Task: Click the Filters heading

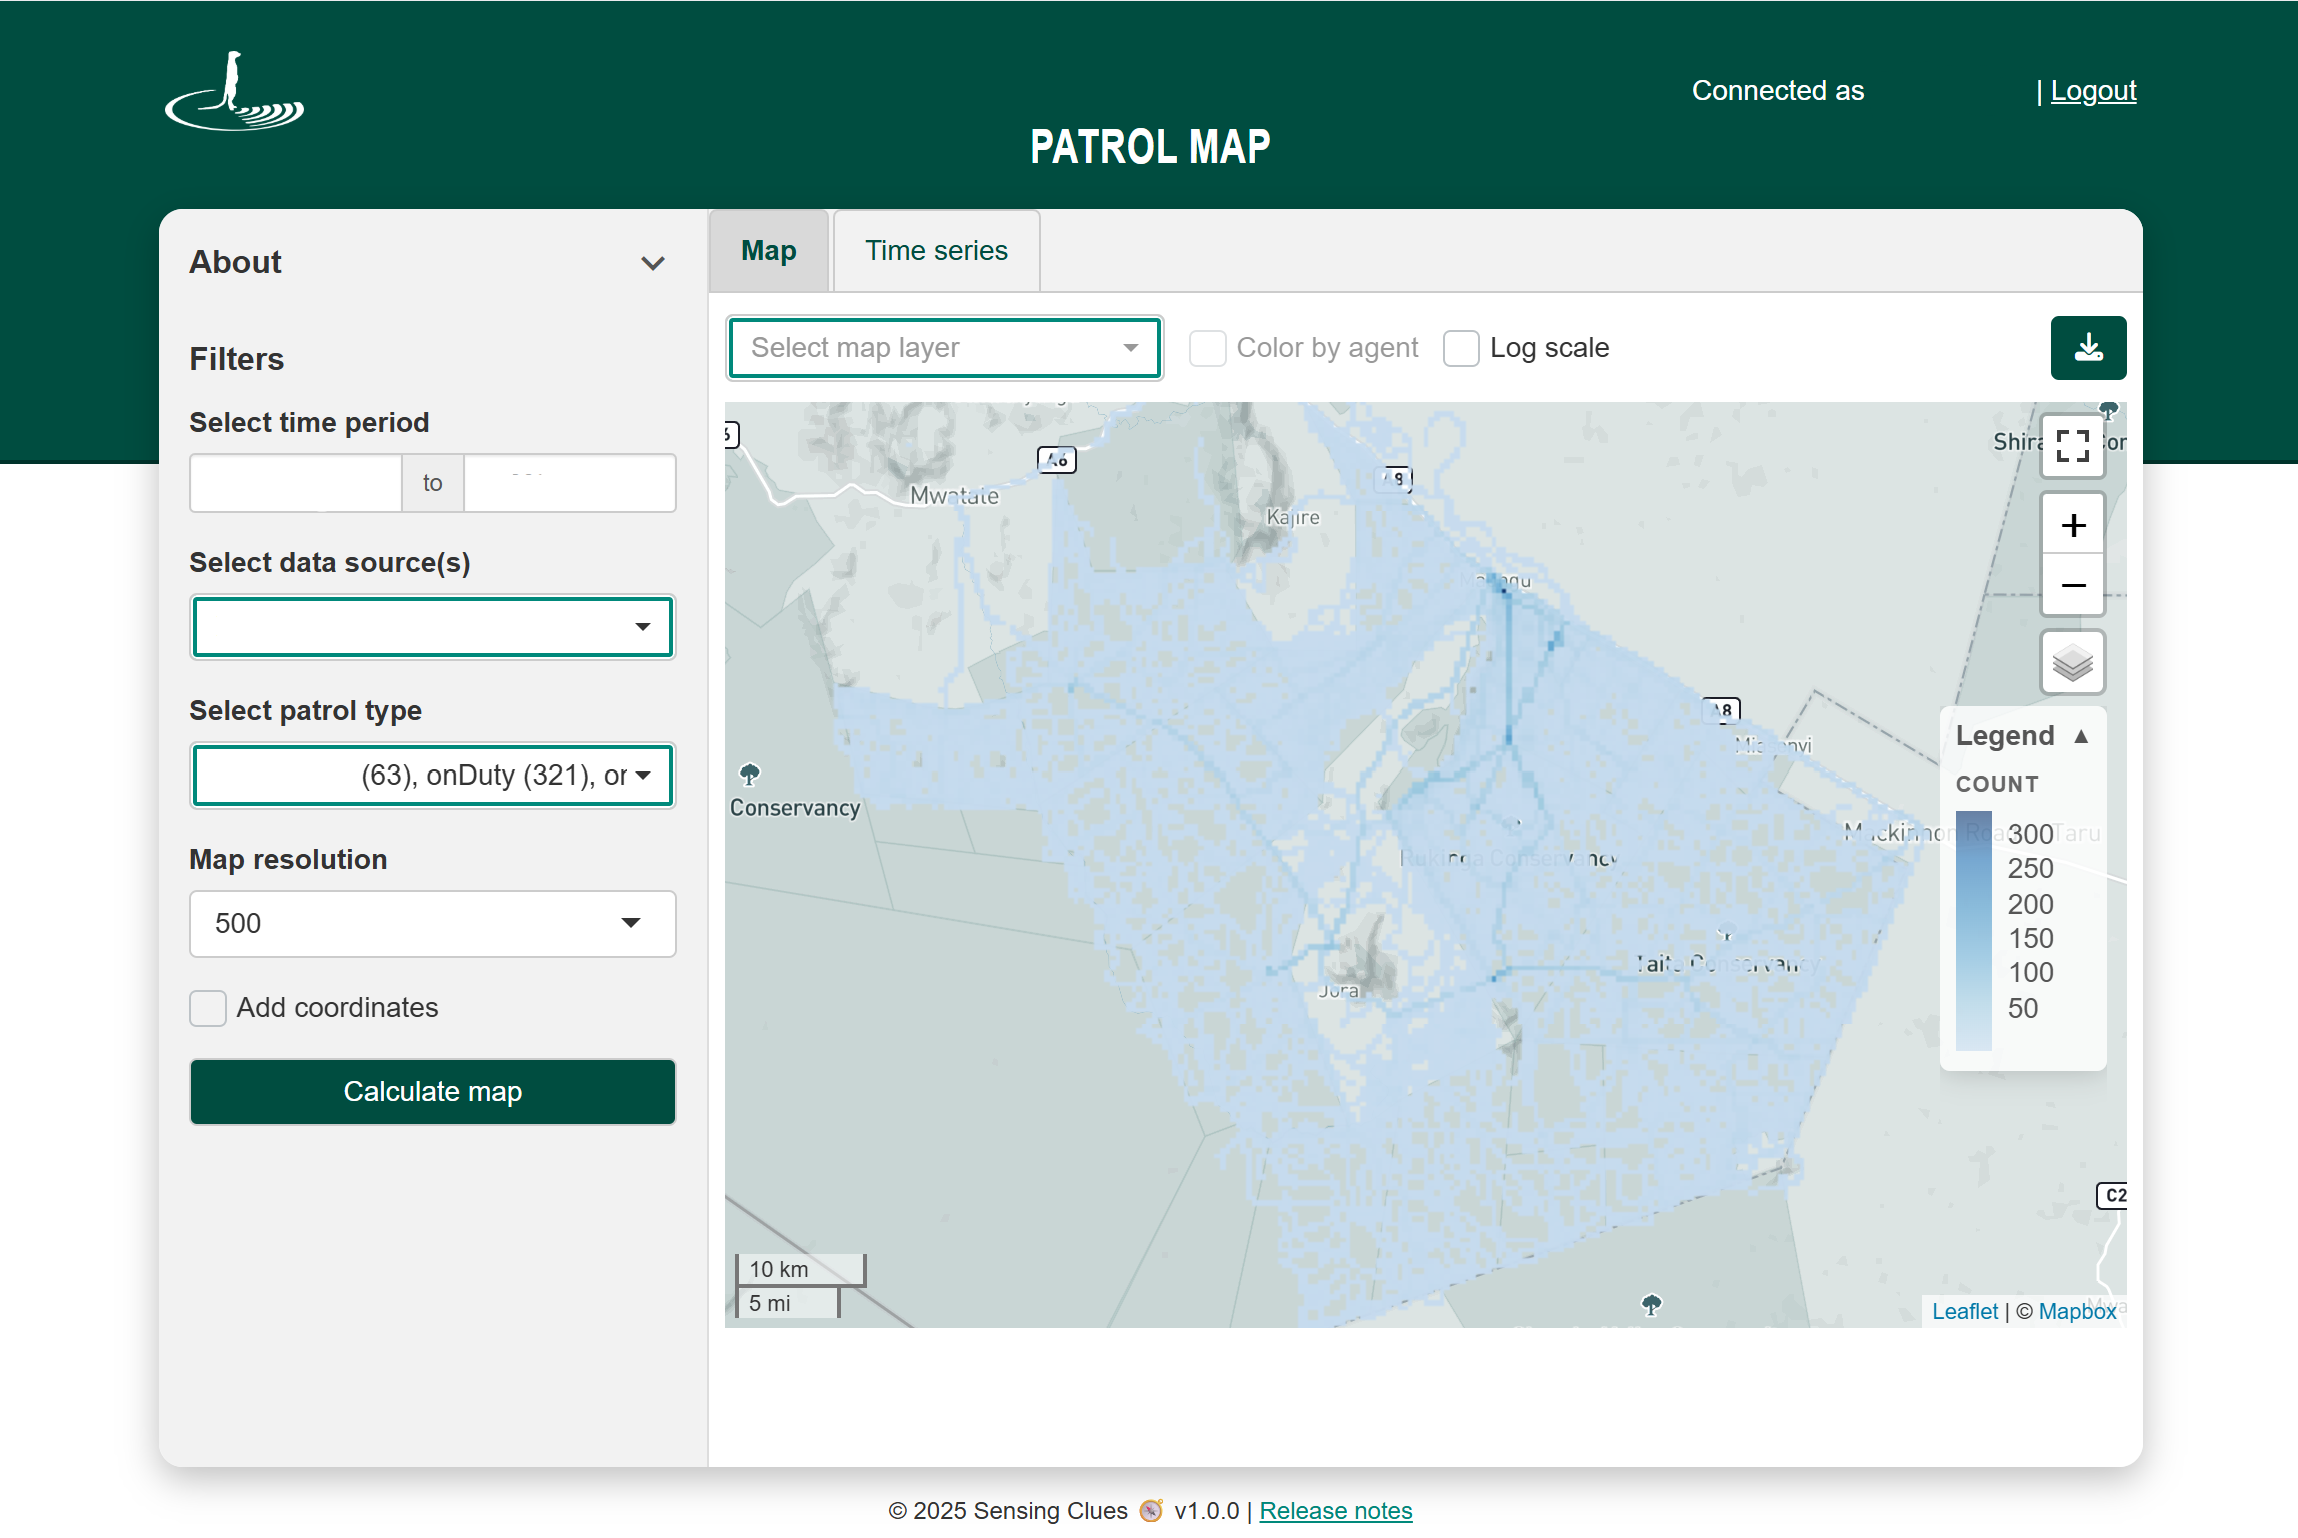Action: (x=236, y=359)
